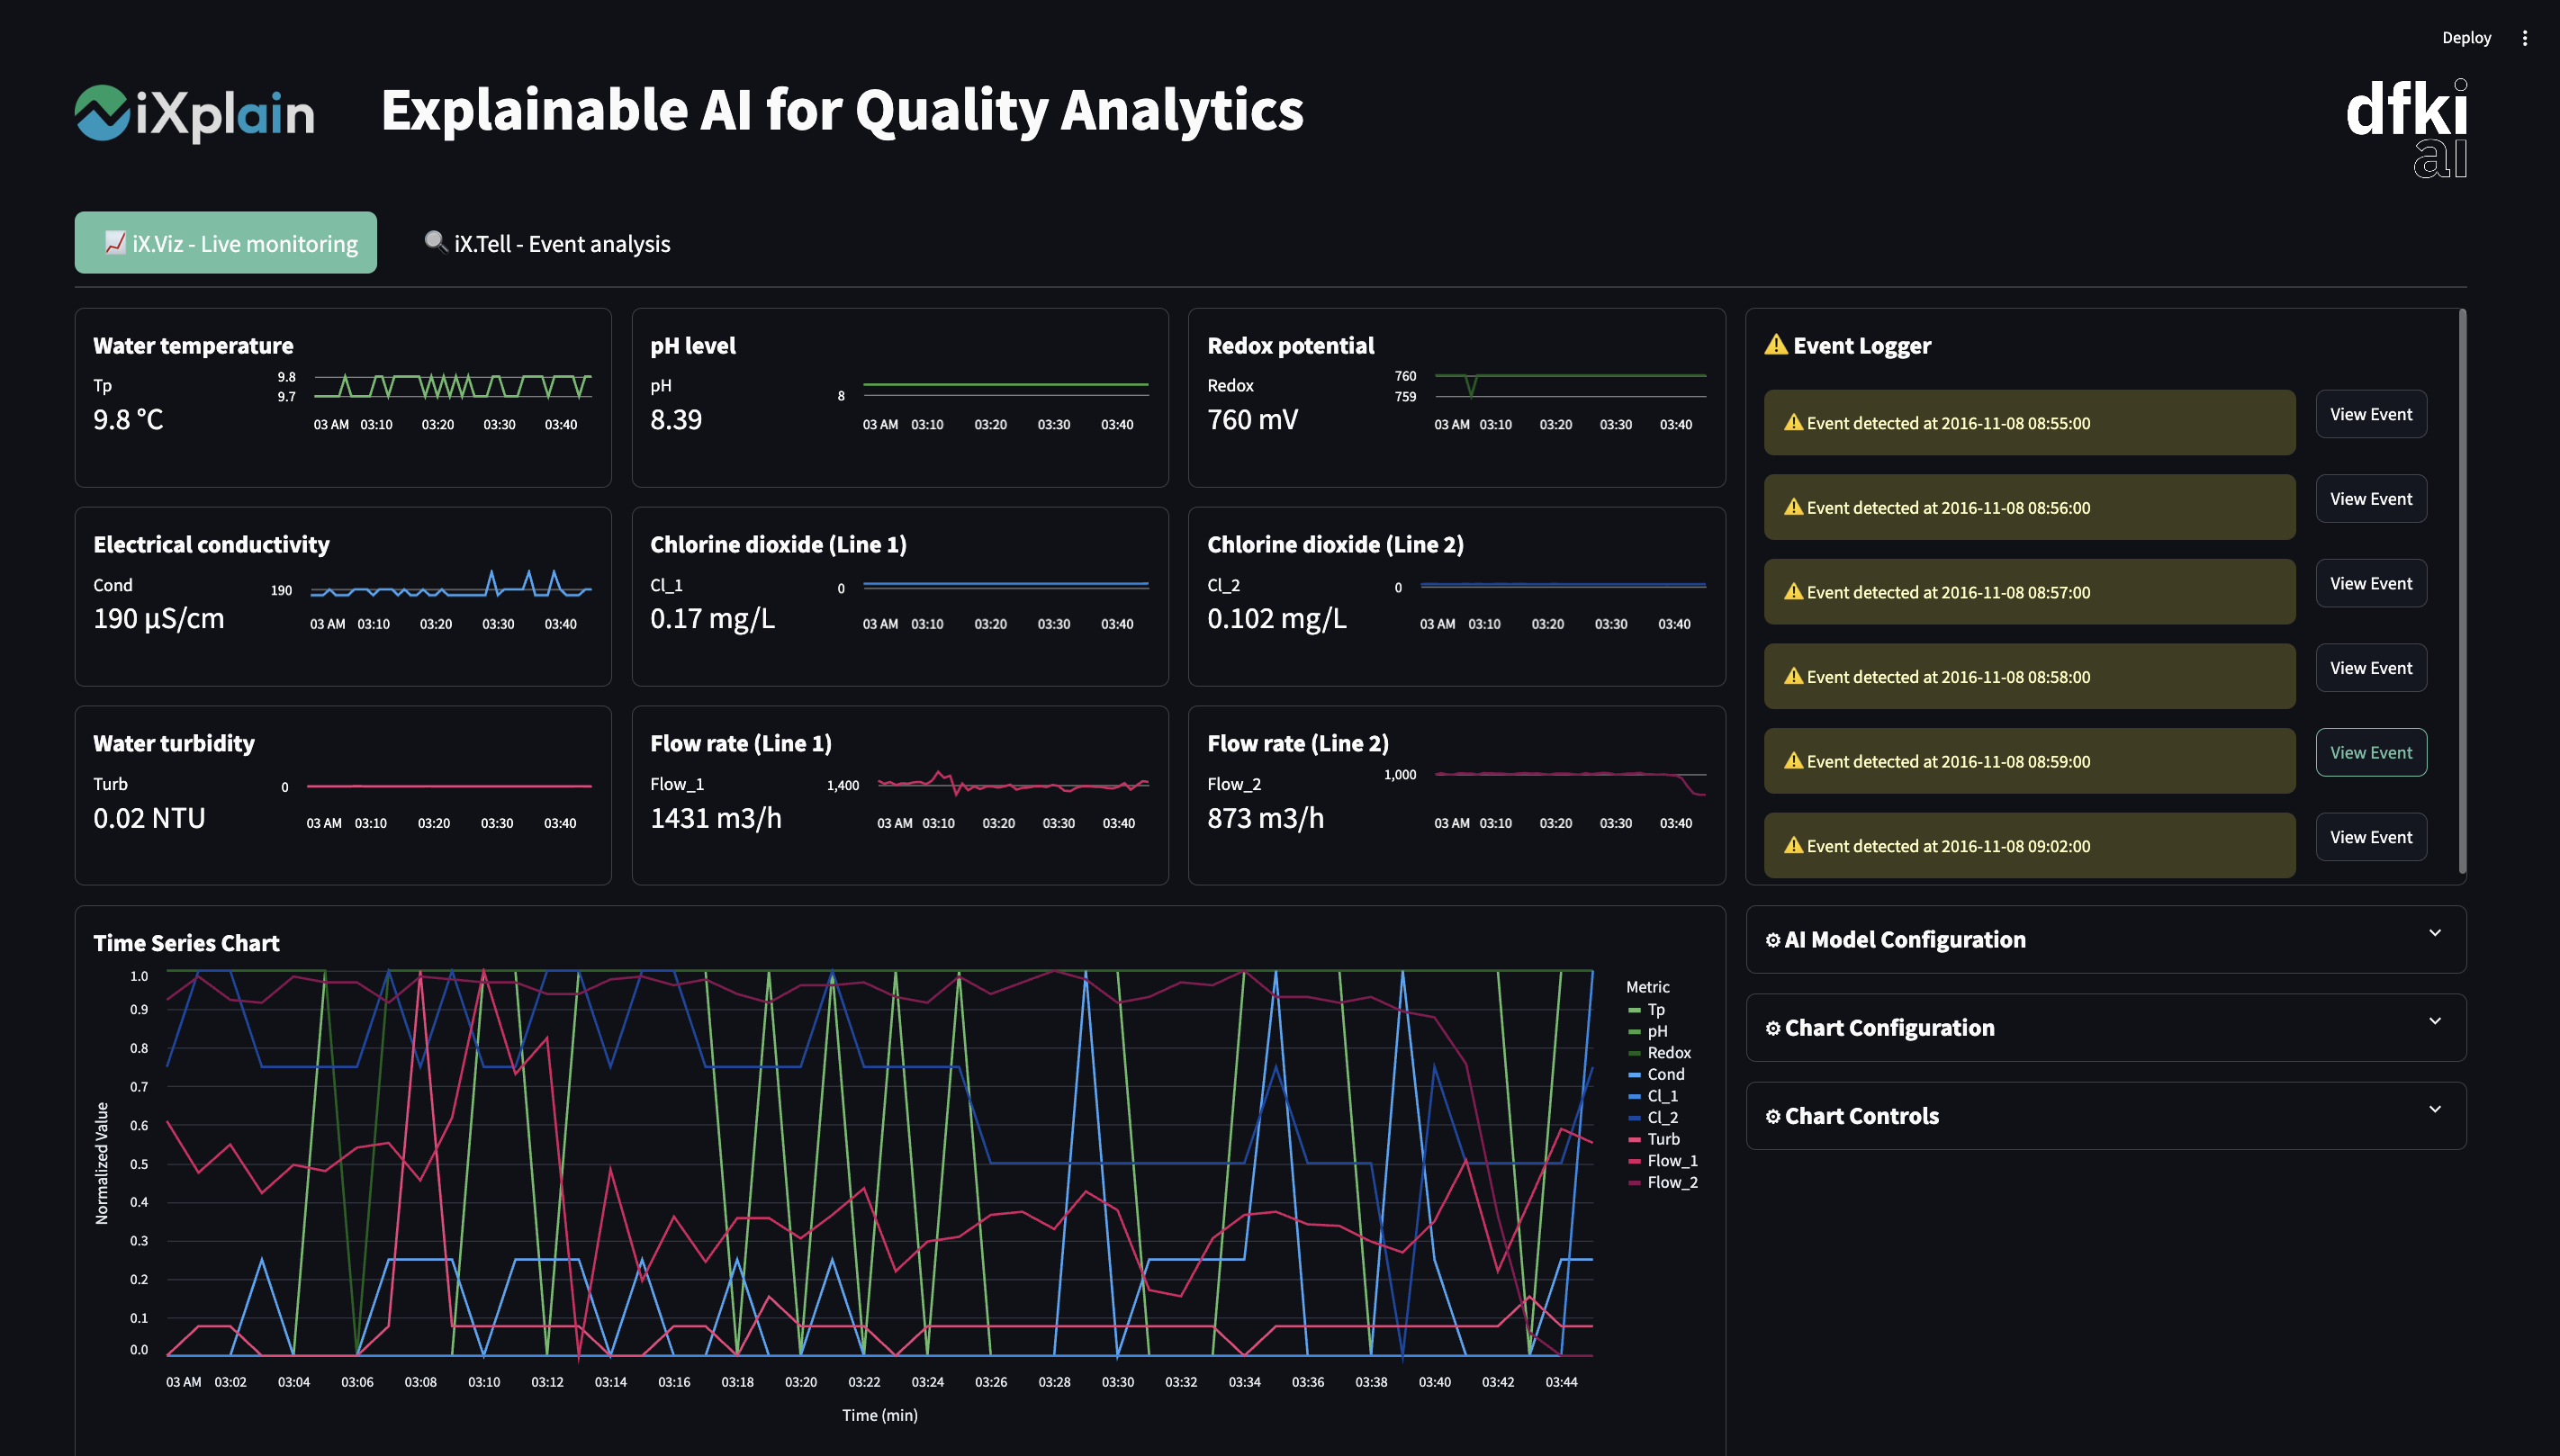
Task: Select the iX.Viz - Live monitoring tab
Action: (x=226, y=243)
